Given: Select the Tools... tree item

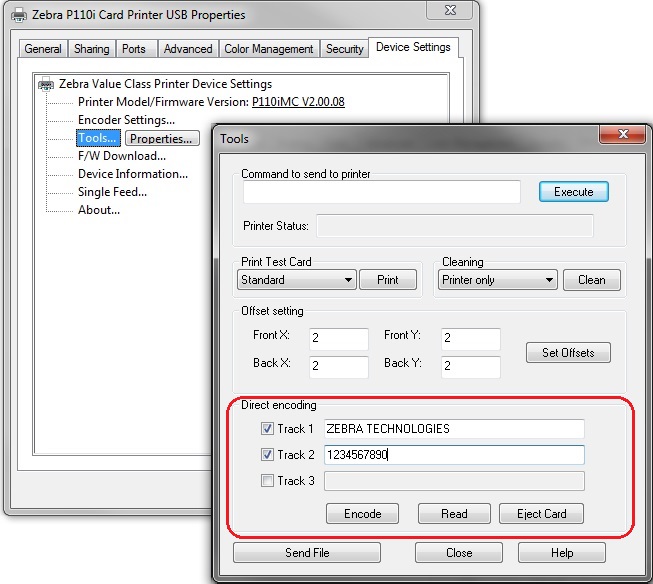Looking at the screenshot, I should click(x=98, y=138).
